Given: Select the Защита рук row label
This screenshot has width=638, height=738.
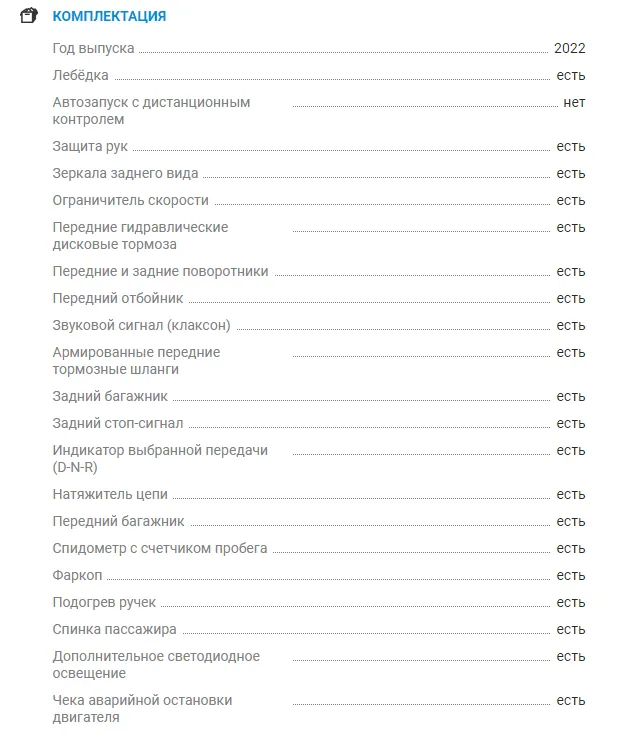Looking at the screenshot, I should (x=90, y=146).
